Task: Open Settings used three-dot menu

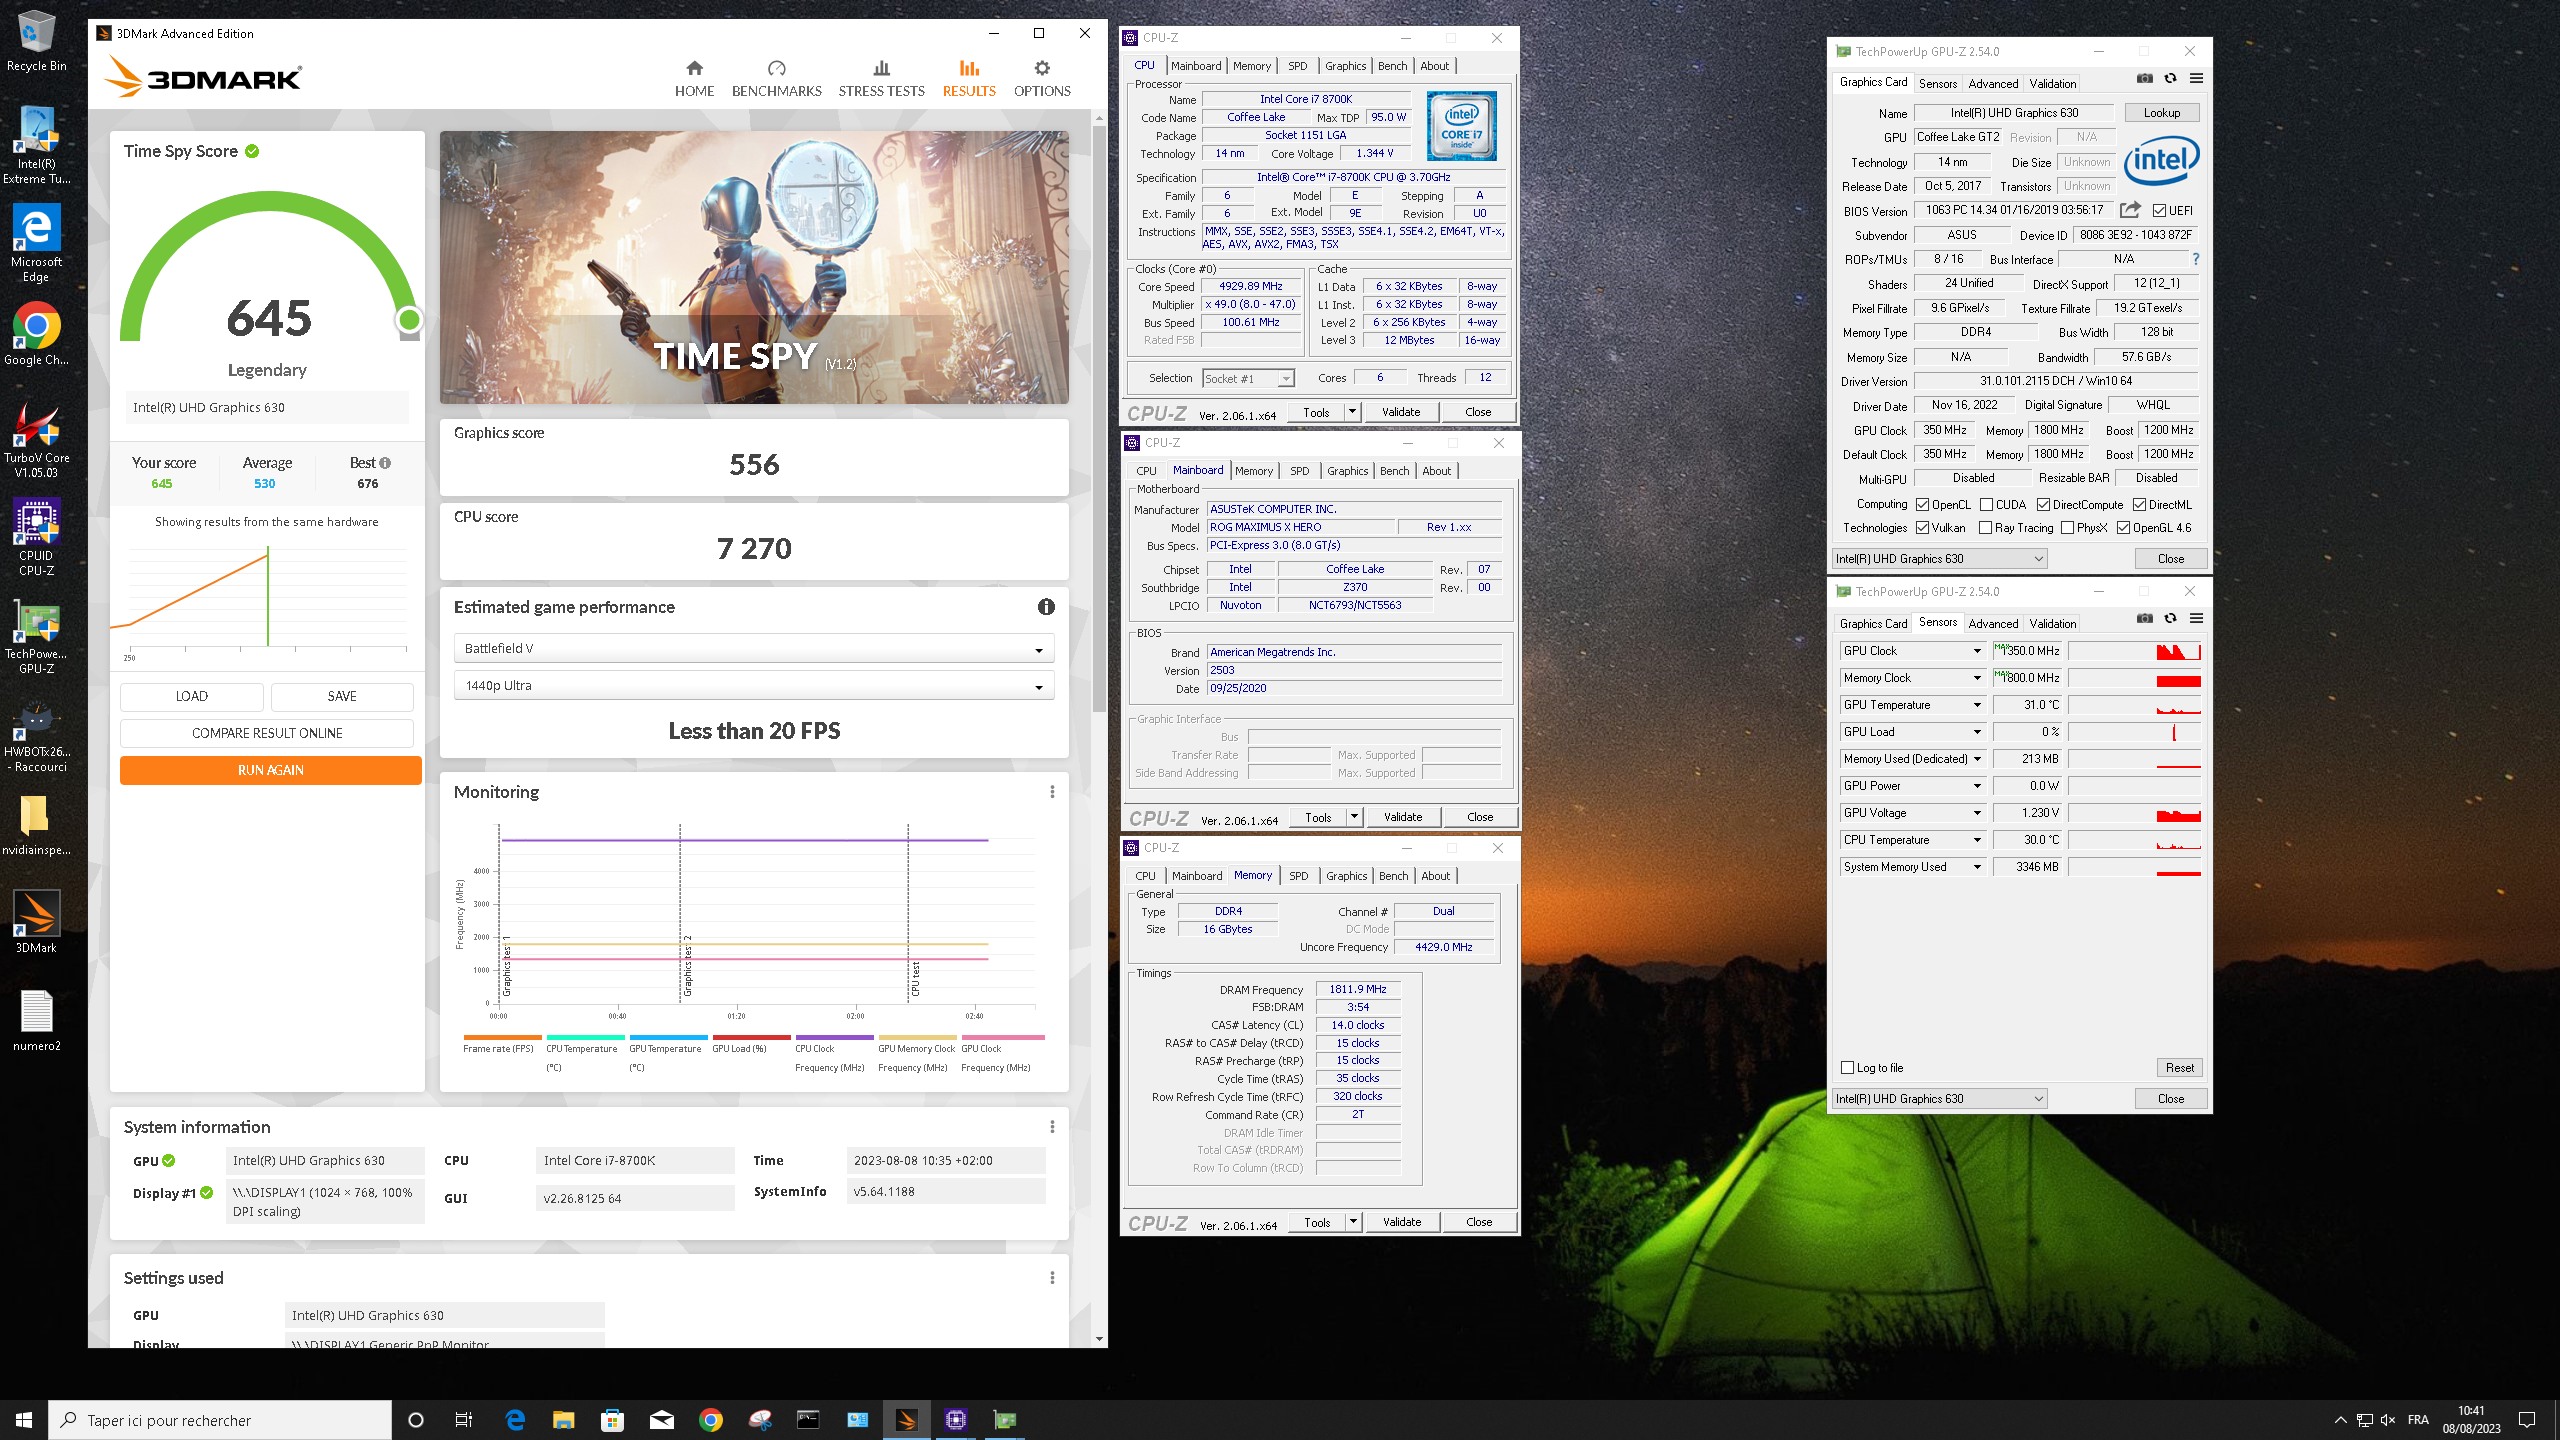Action: (x=1052, y=1278)
